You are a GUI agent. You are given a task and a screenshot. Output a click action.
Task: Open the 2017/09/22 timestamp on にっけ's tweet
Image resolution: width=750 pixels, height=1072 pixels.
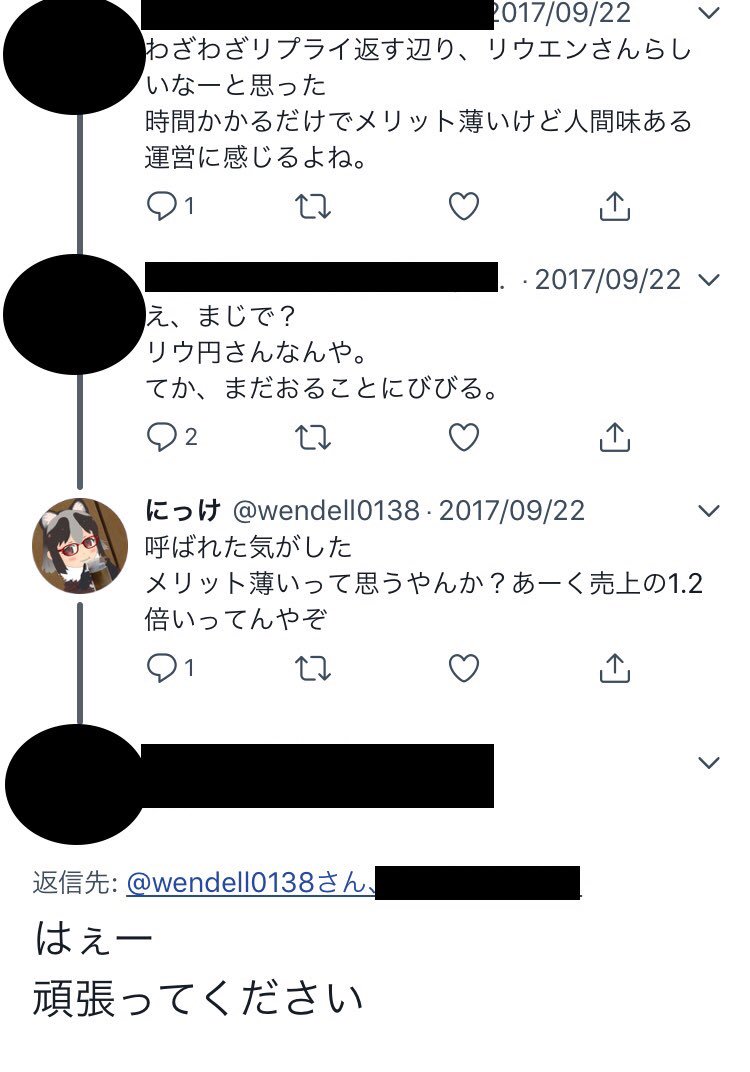pos(512,511)
